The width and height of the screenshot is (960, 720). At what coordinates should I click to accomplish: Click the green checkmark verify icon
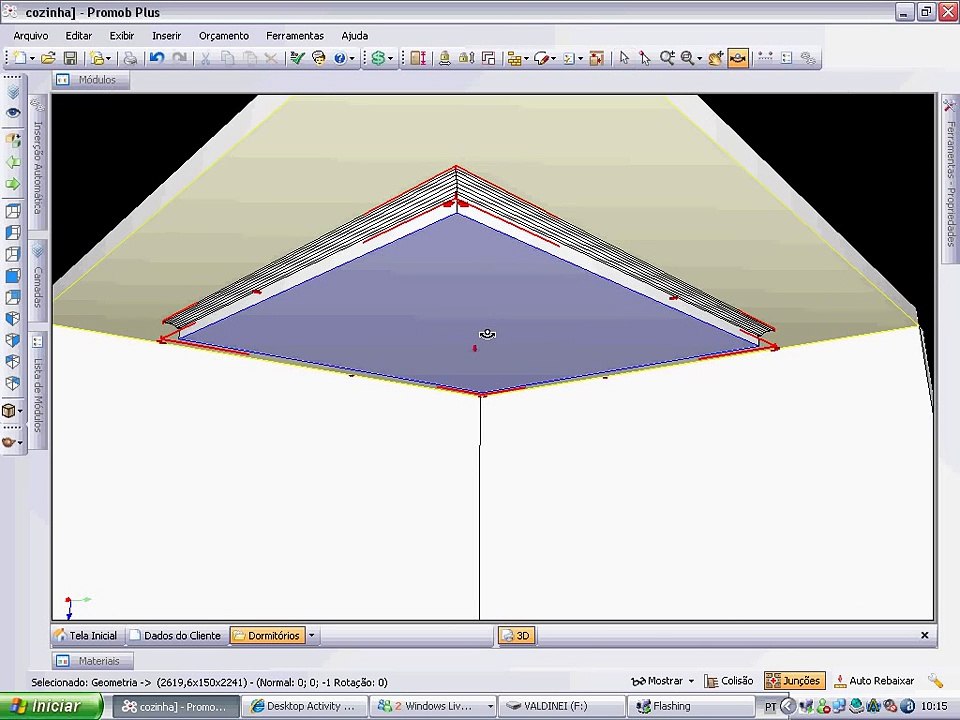pyautogui.click(x=297, y=58)
